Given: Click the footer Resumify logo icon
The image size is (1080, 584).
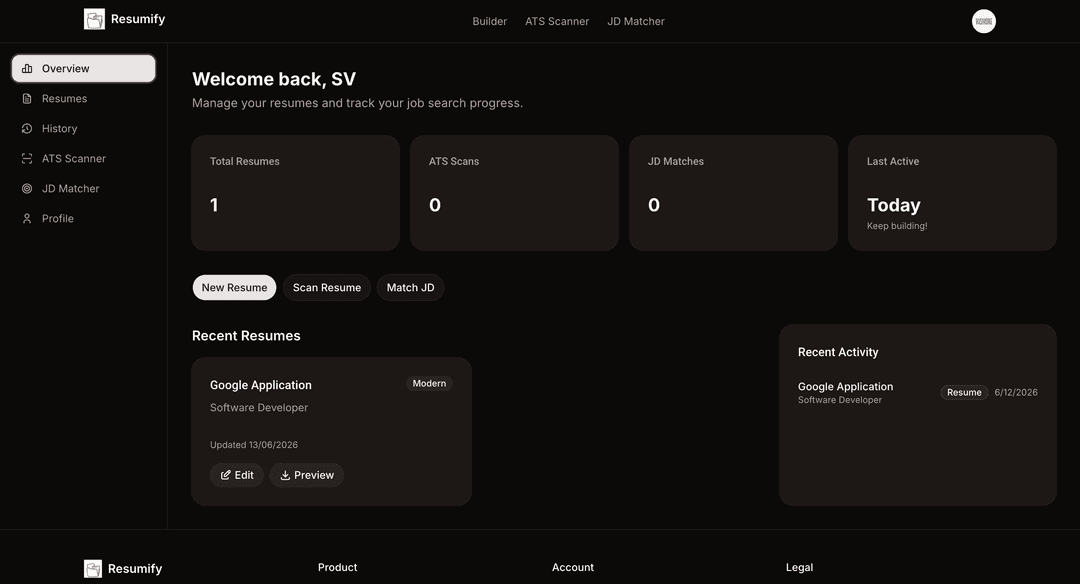Looking at the screenshot, I should click(x=93, y=568).
